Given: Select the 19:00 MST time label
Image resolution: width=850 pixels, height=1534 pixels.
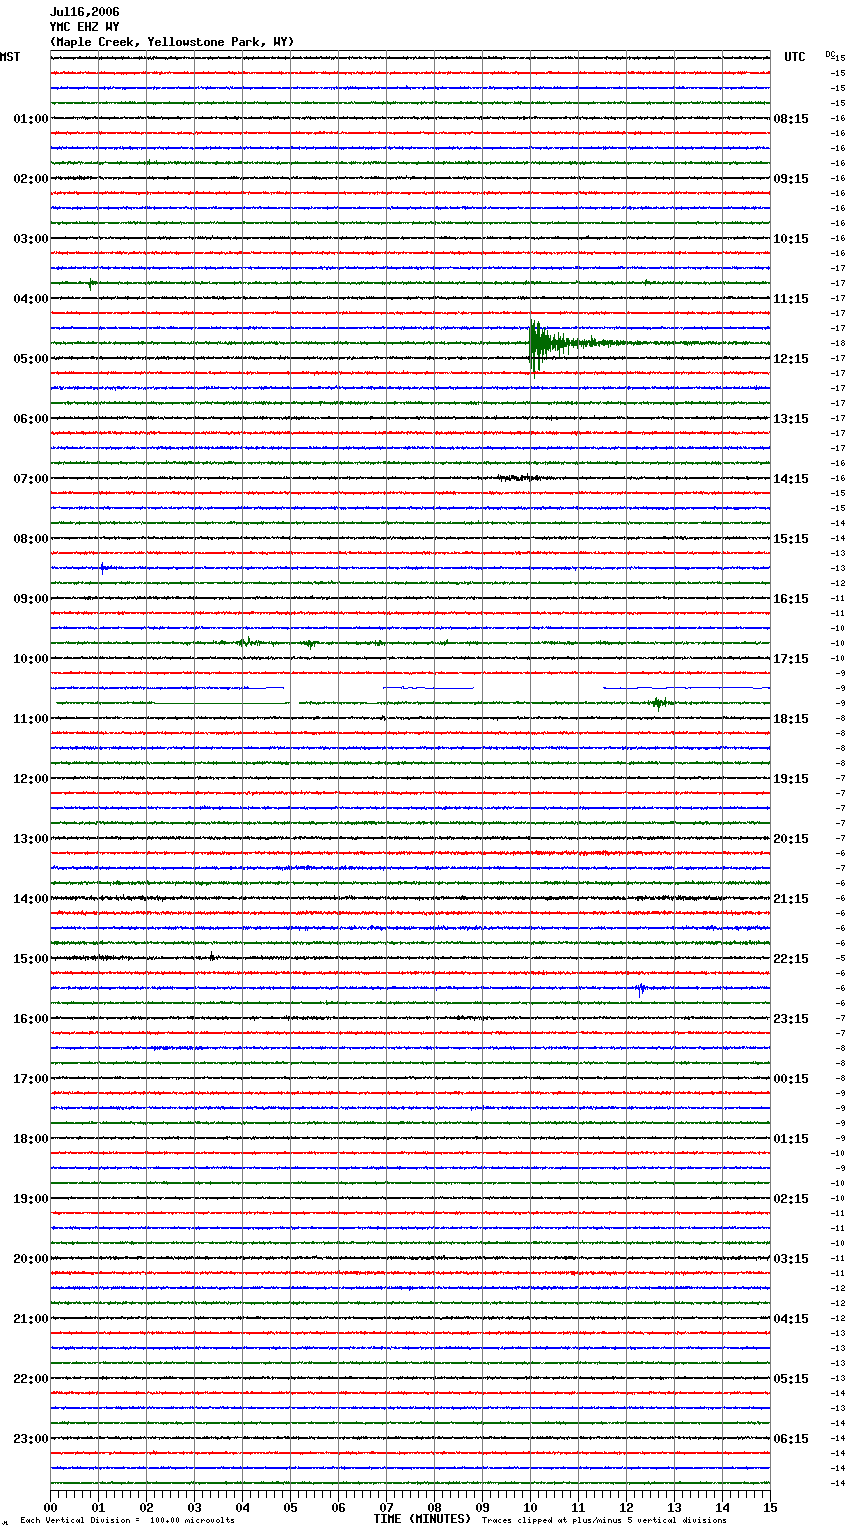Looking at the screenshot, I should pyautogui.click(x=31, y=1199).
